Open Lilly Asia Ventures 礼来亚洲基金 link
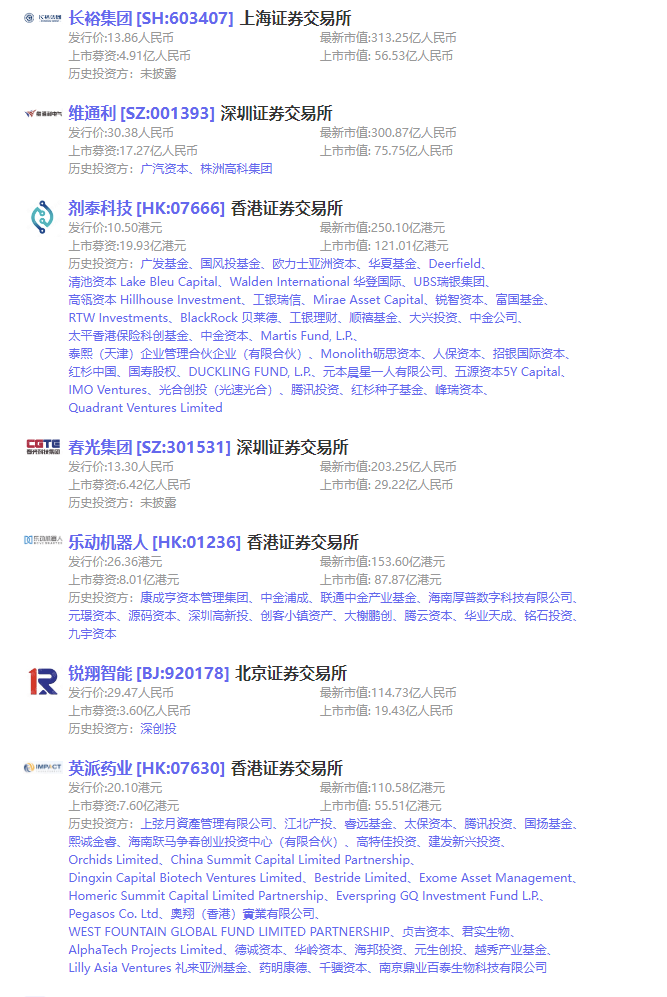Screen dimensions: 667x997 click(158, 968)
